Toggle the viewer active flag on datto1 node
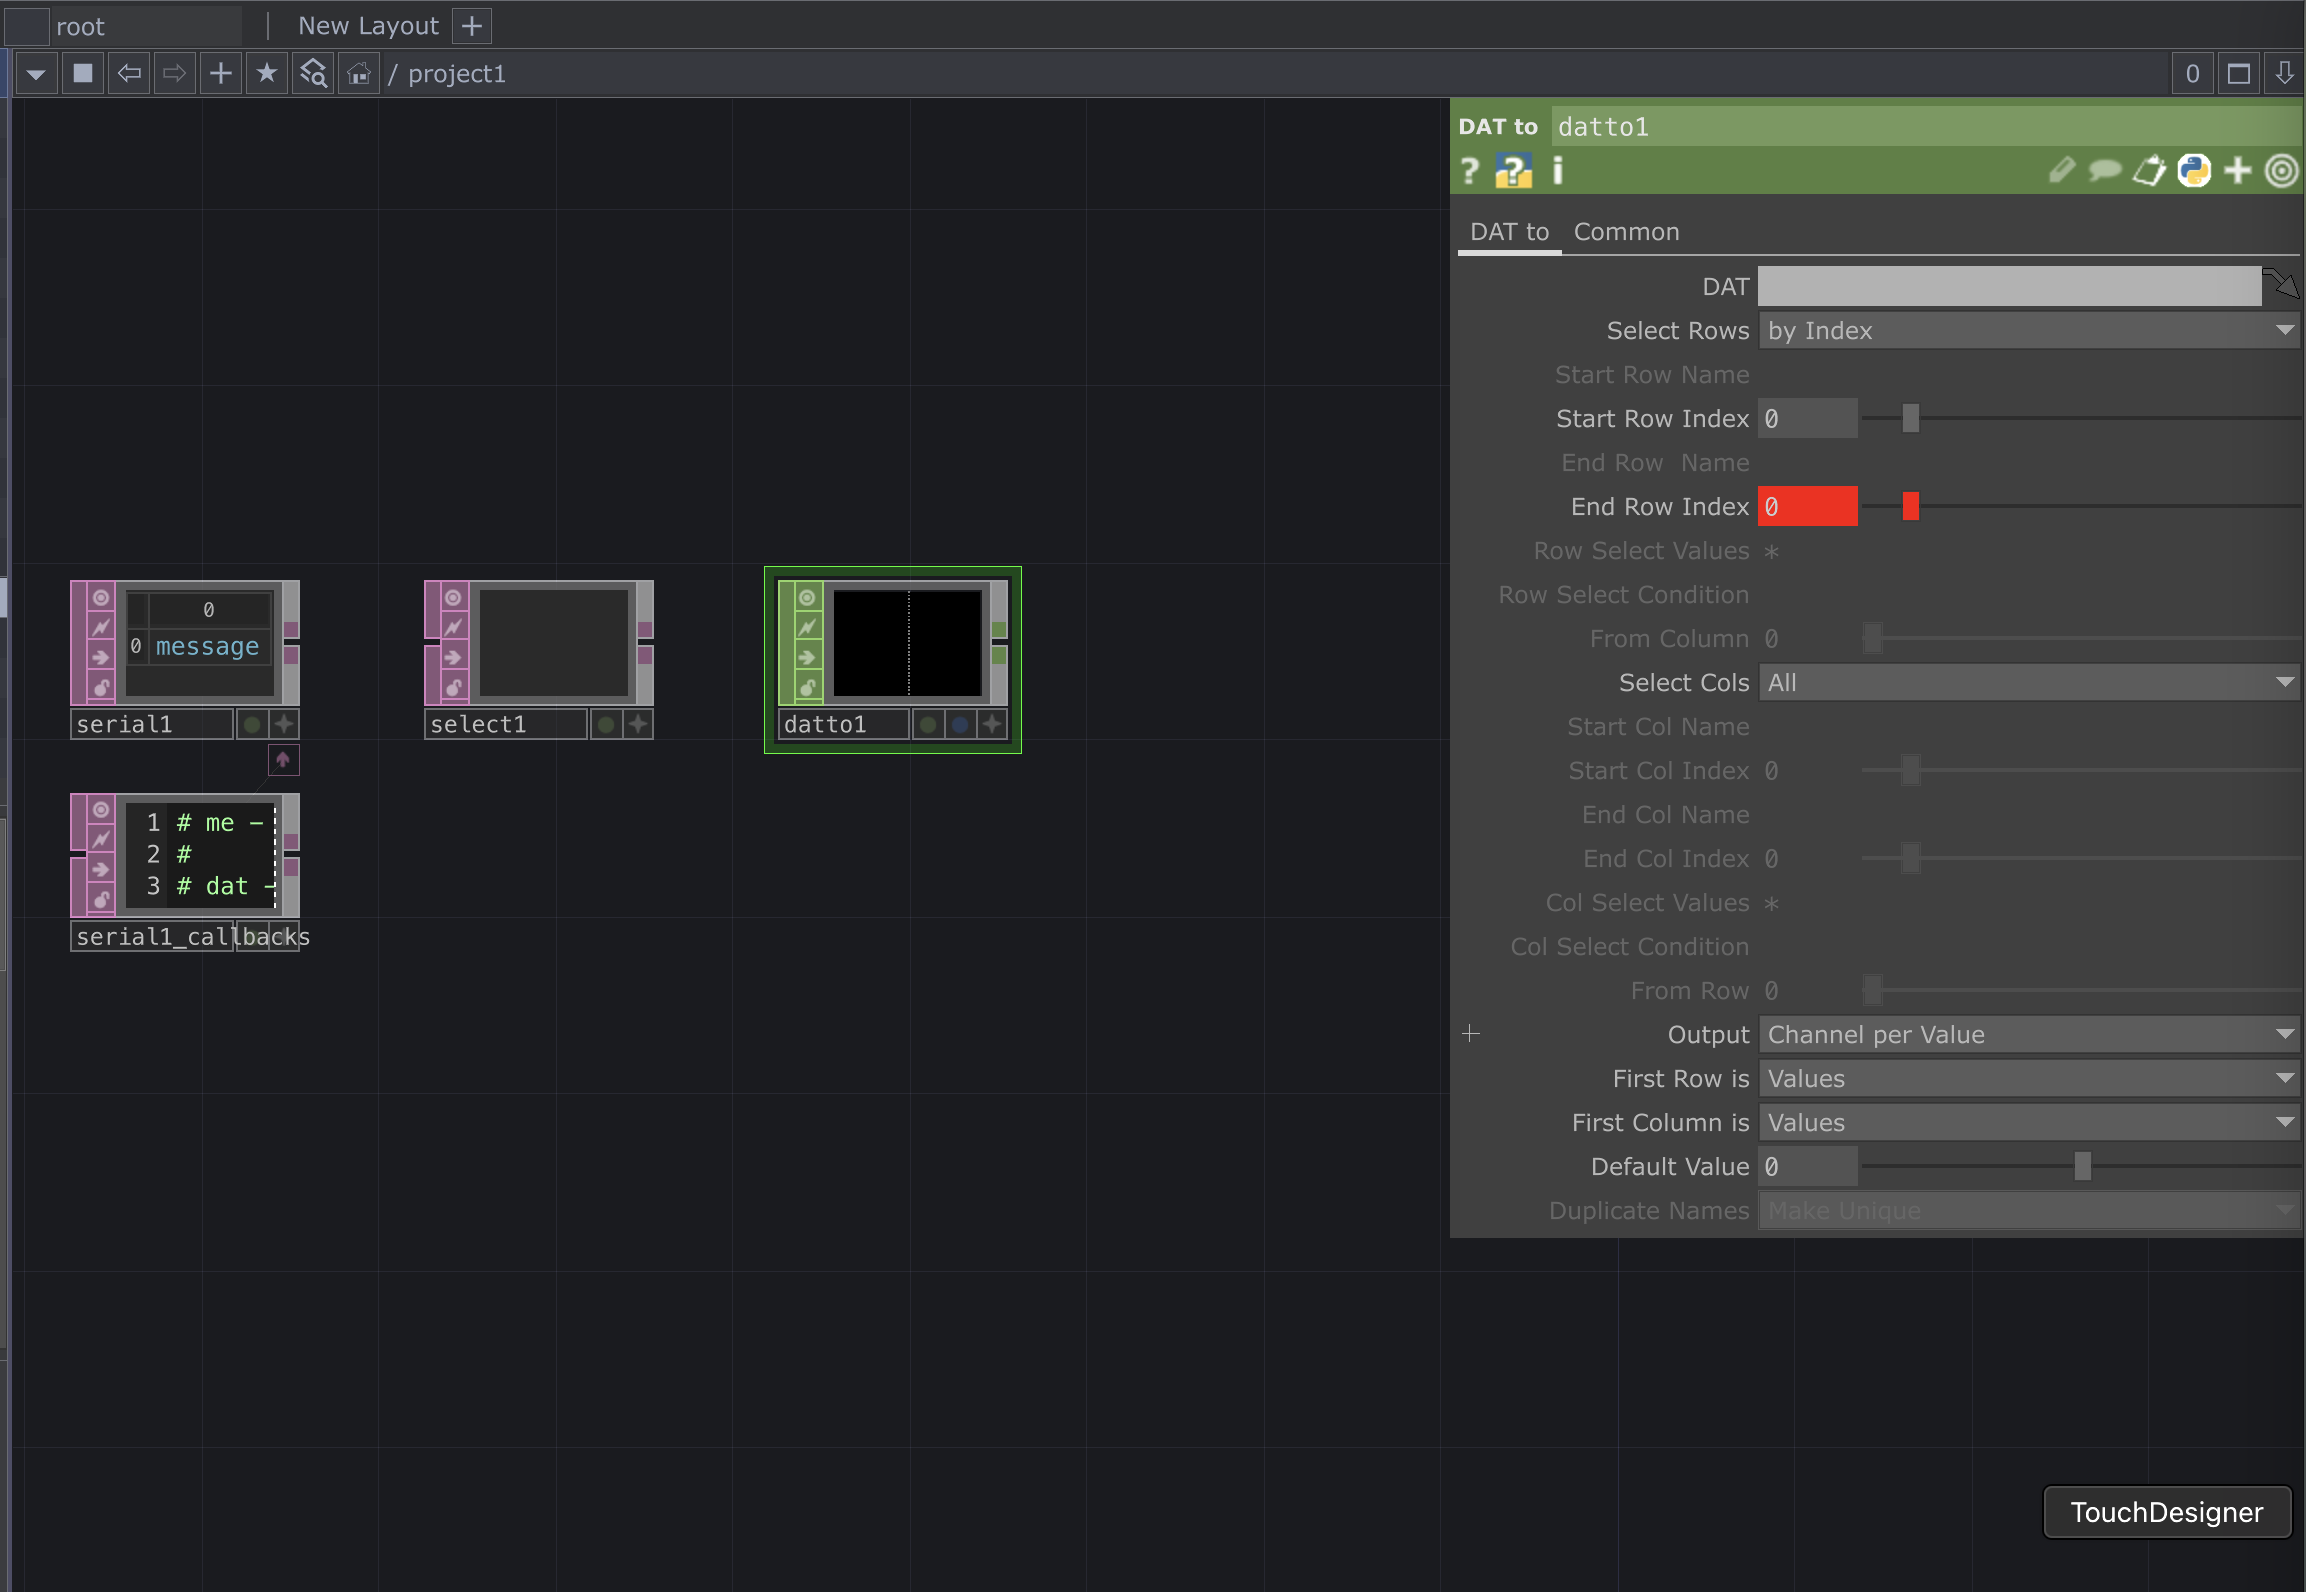 [x=807, y=597]
